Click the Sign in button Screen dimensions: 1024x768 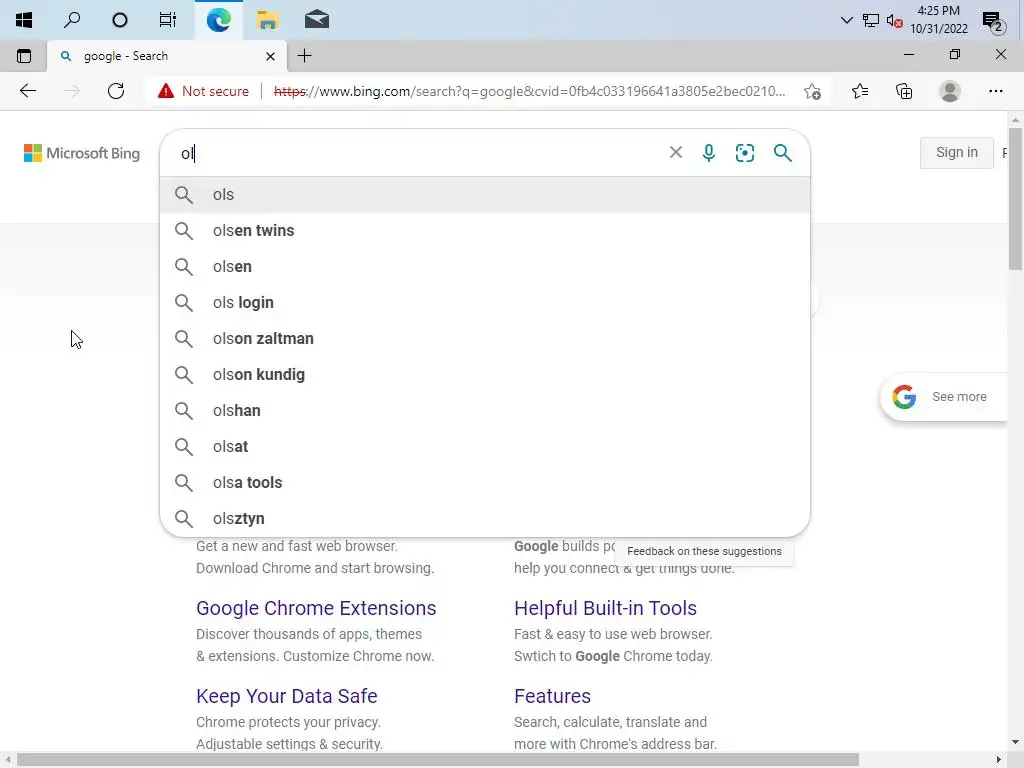[x=957, y=153]
